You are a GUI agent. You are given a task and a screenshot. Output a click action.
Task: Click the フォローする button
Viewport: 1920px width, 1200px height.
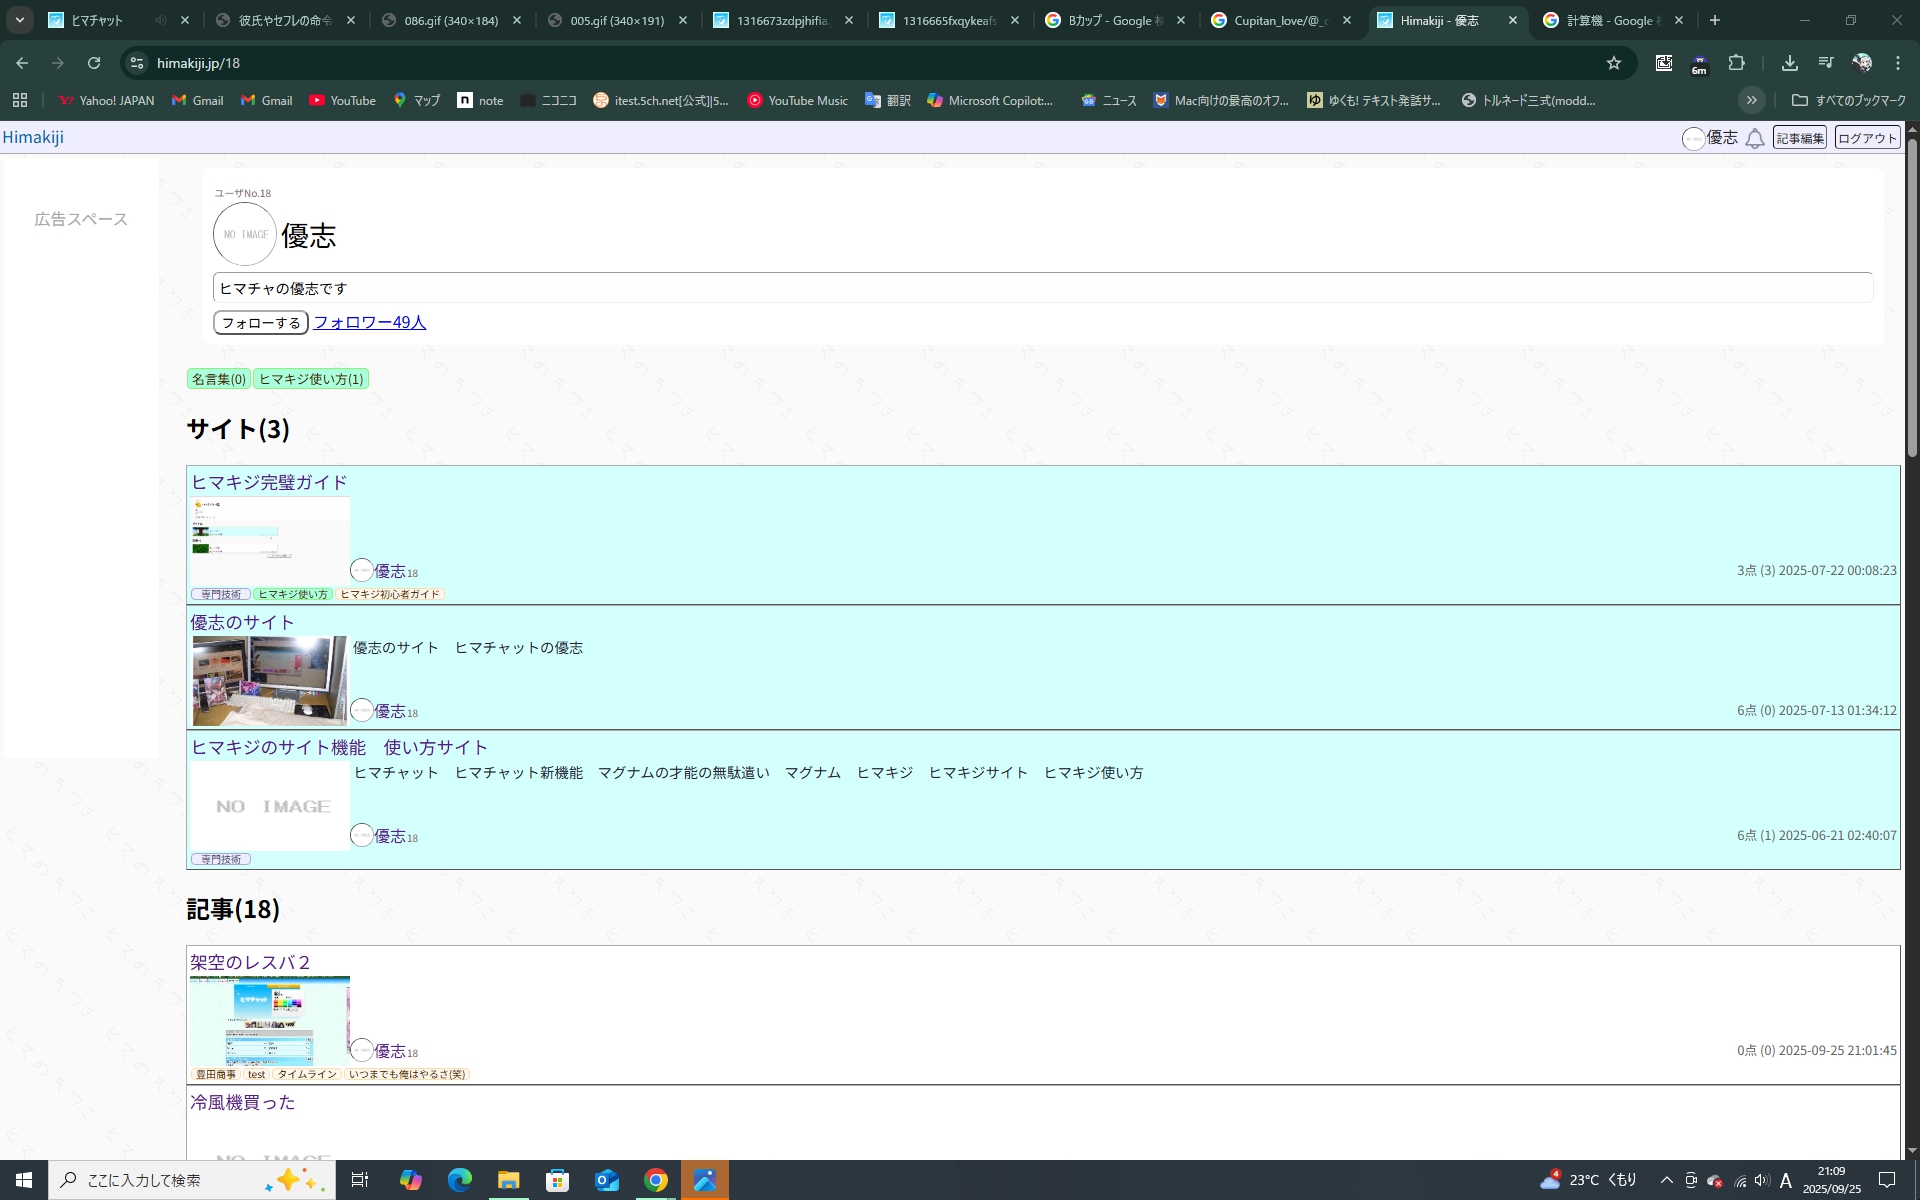pyautogui.click(x=260, y=323)
